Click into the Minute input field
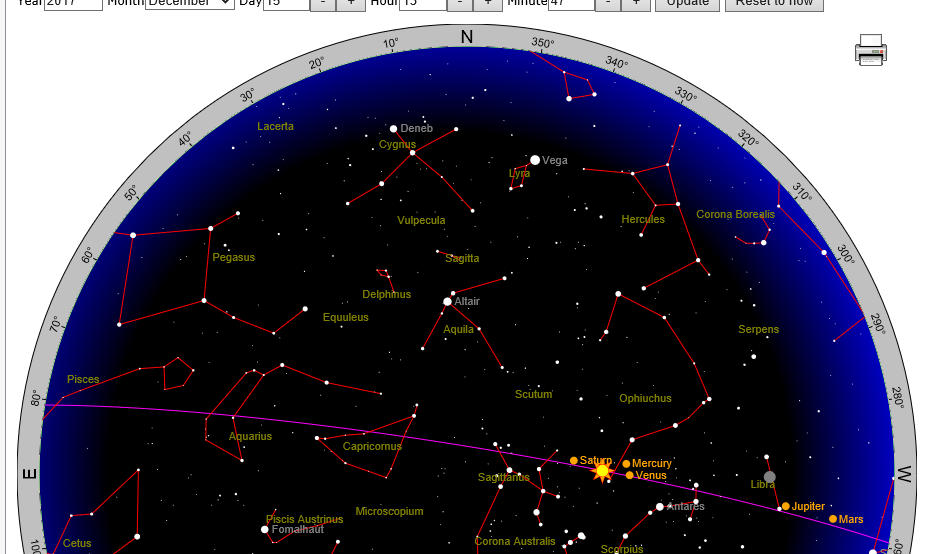The image size is (951, 554). point(571,3)
